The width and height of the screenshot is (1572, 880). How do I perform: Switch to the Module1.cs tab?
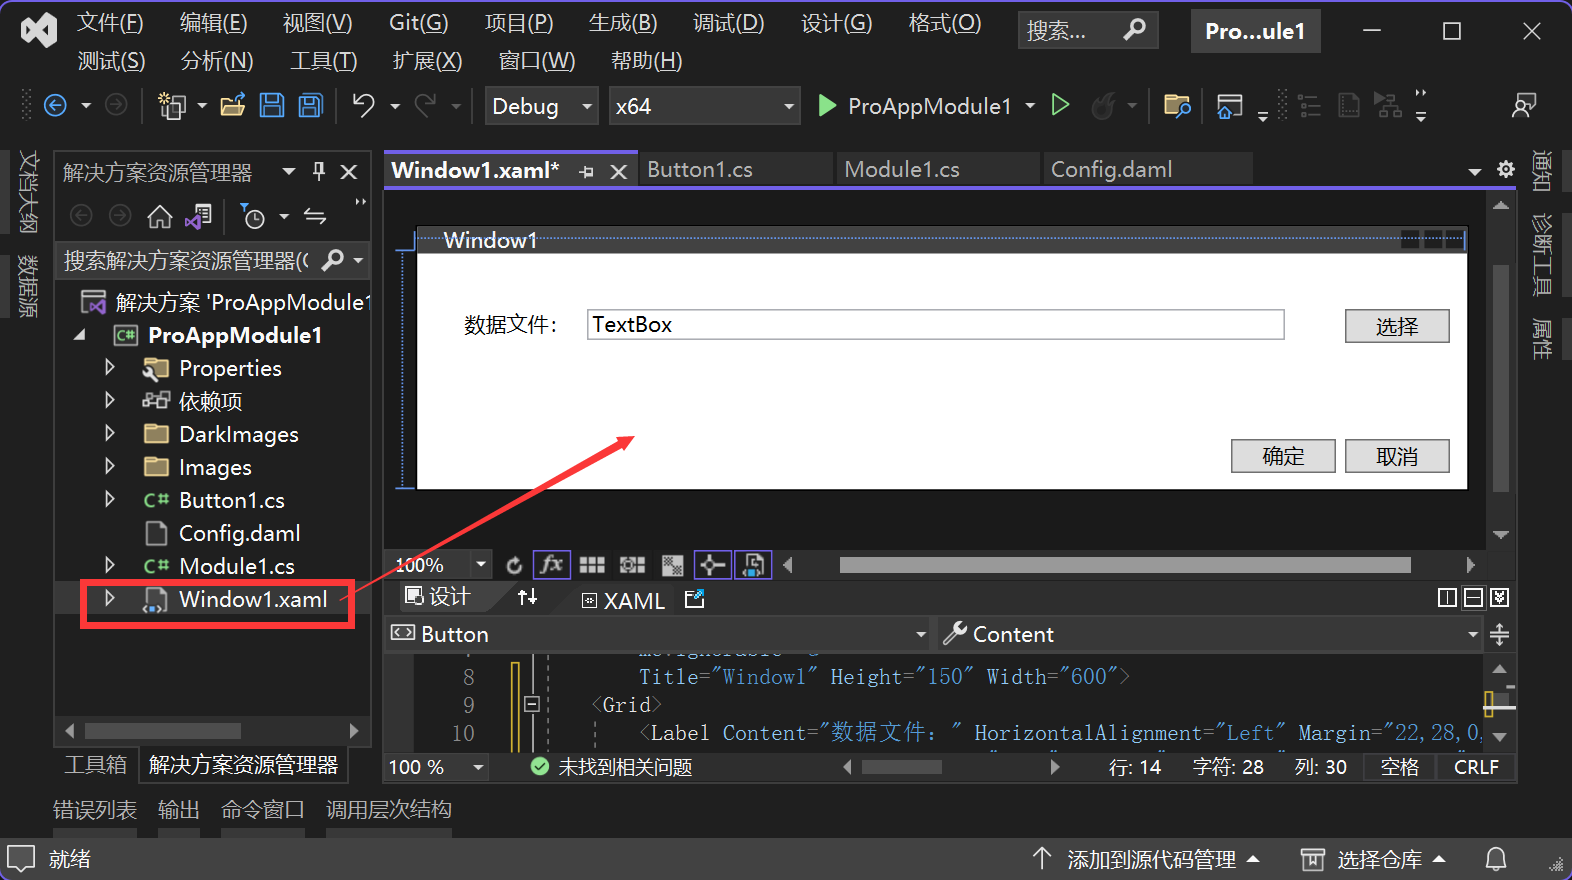click(x=937, y=170)
